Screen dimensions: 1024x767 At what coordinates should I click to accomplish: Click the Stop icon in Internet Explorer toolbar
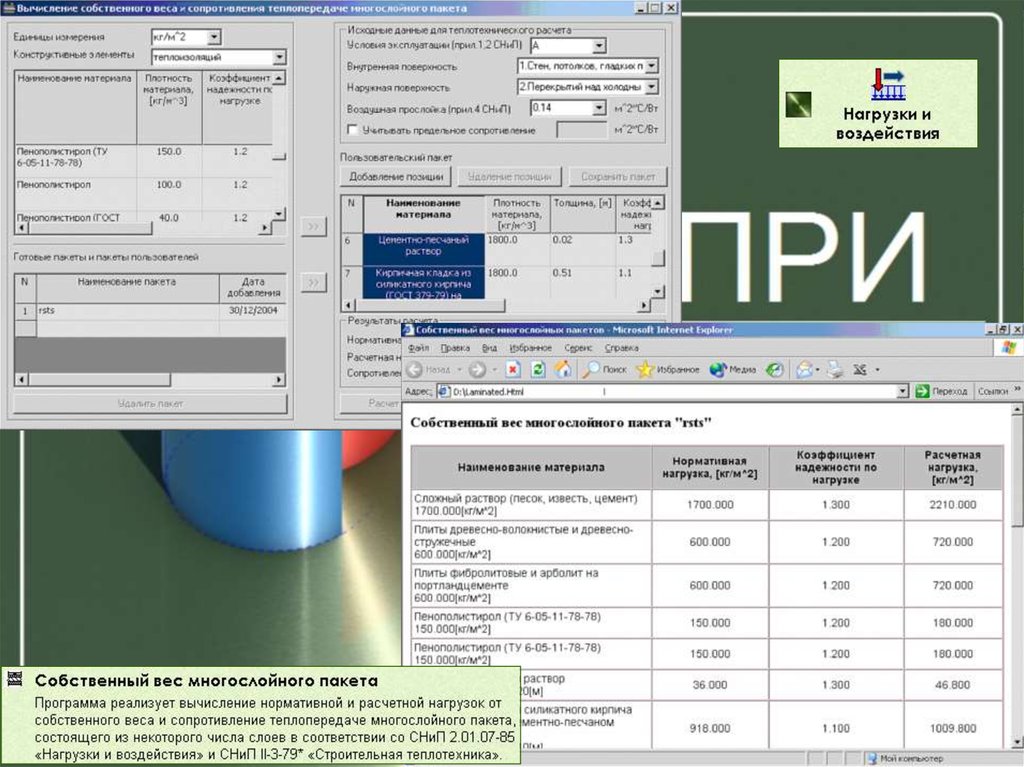coord(513,369)
